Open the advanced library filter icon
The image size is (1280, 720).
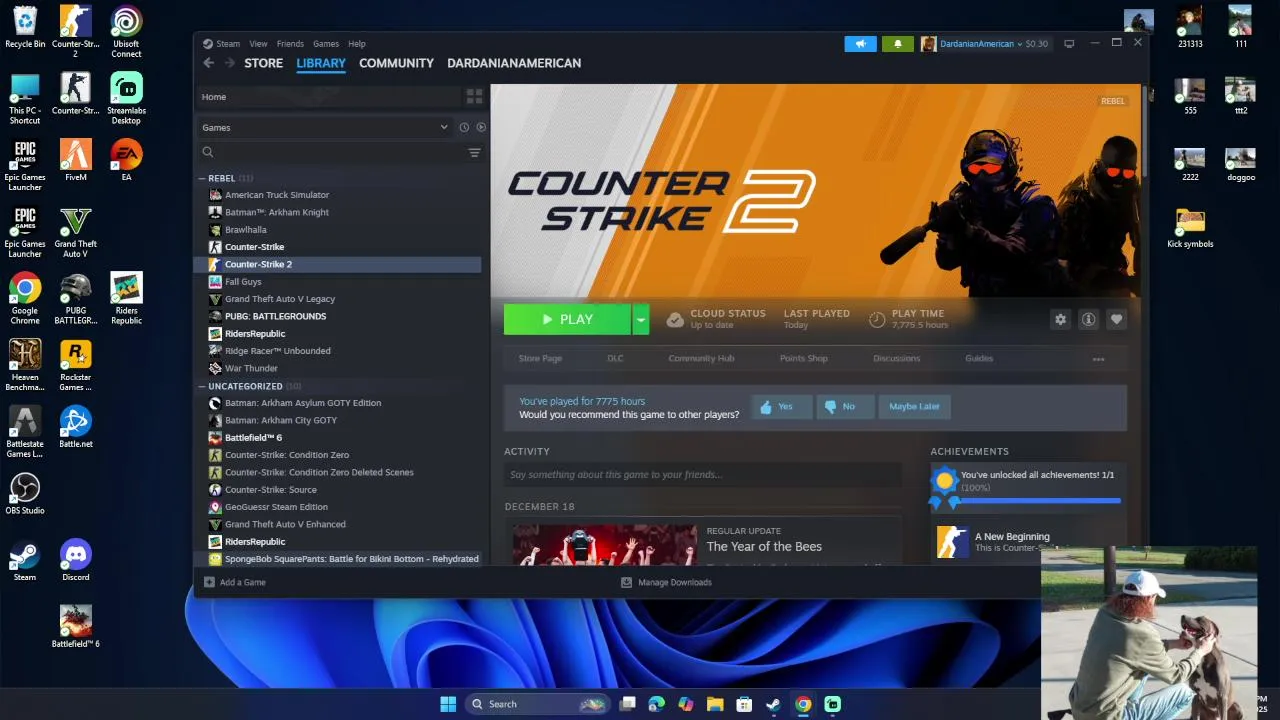click(474, 153)
